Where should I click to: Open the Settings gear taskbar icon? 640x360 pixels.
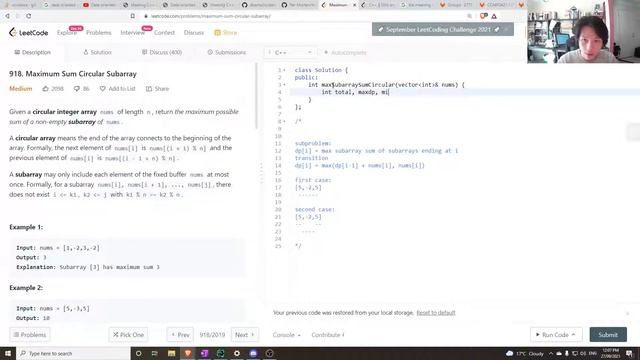(x=237, y=353)
